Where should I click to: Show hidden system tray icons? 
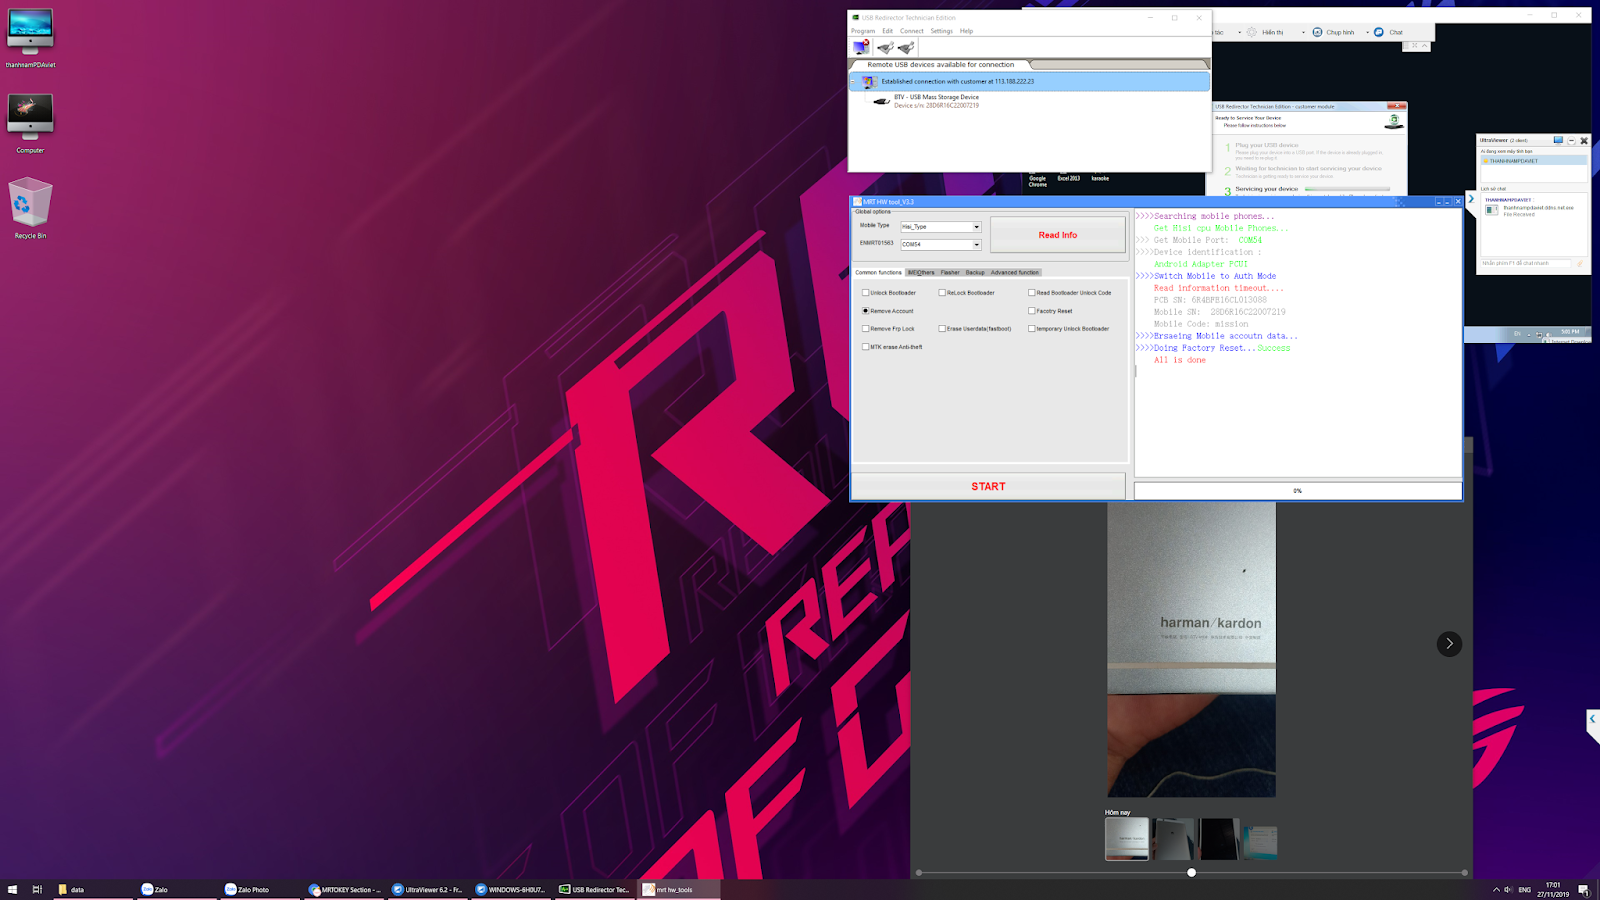[1496, 890]
